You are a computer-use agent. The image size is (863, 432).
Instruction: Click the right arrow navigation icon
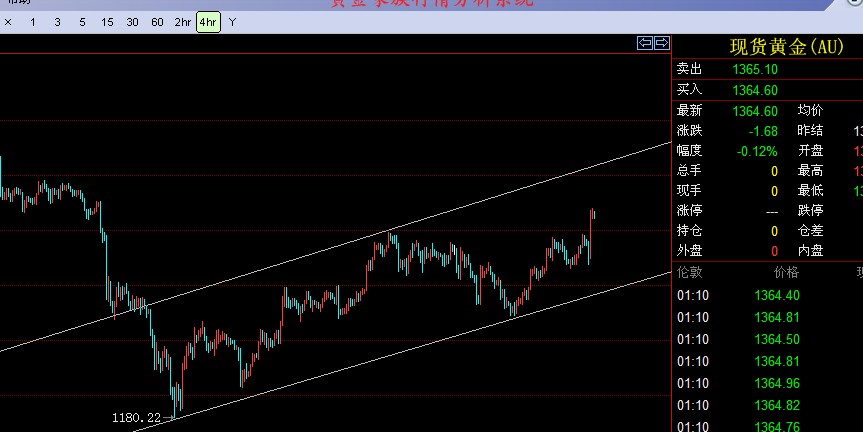(x=662, y=43)
